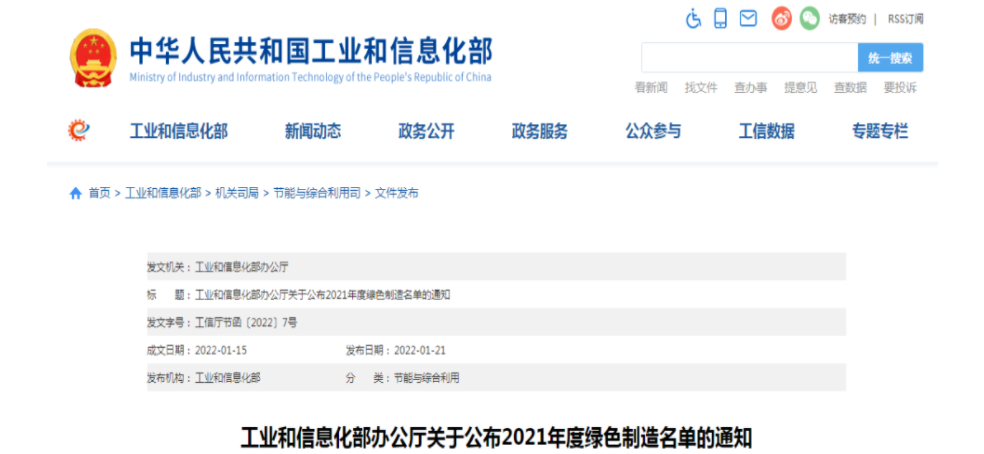Viewport: 984px width, 454px height.
Task: Open 查数据 quick link
Action: click(850, 88)
